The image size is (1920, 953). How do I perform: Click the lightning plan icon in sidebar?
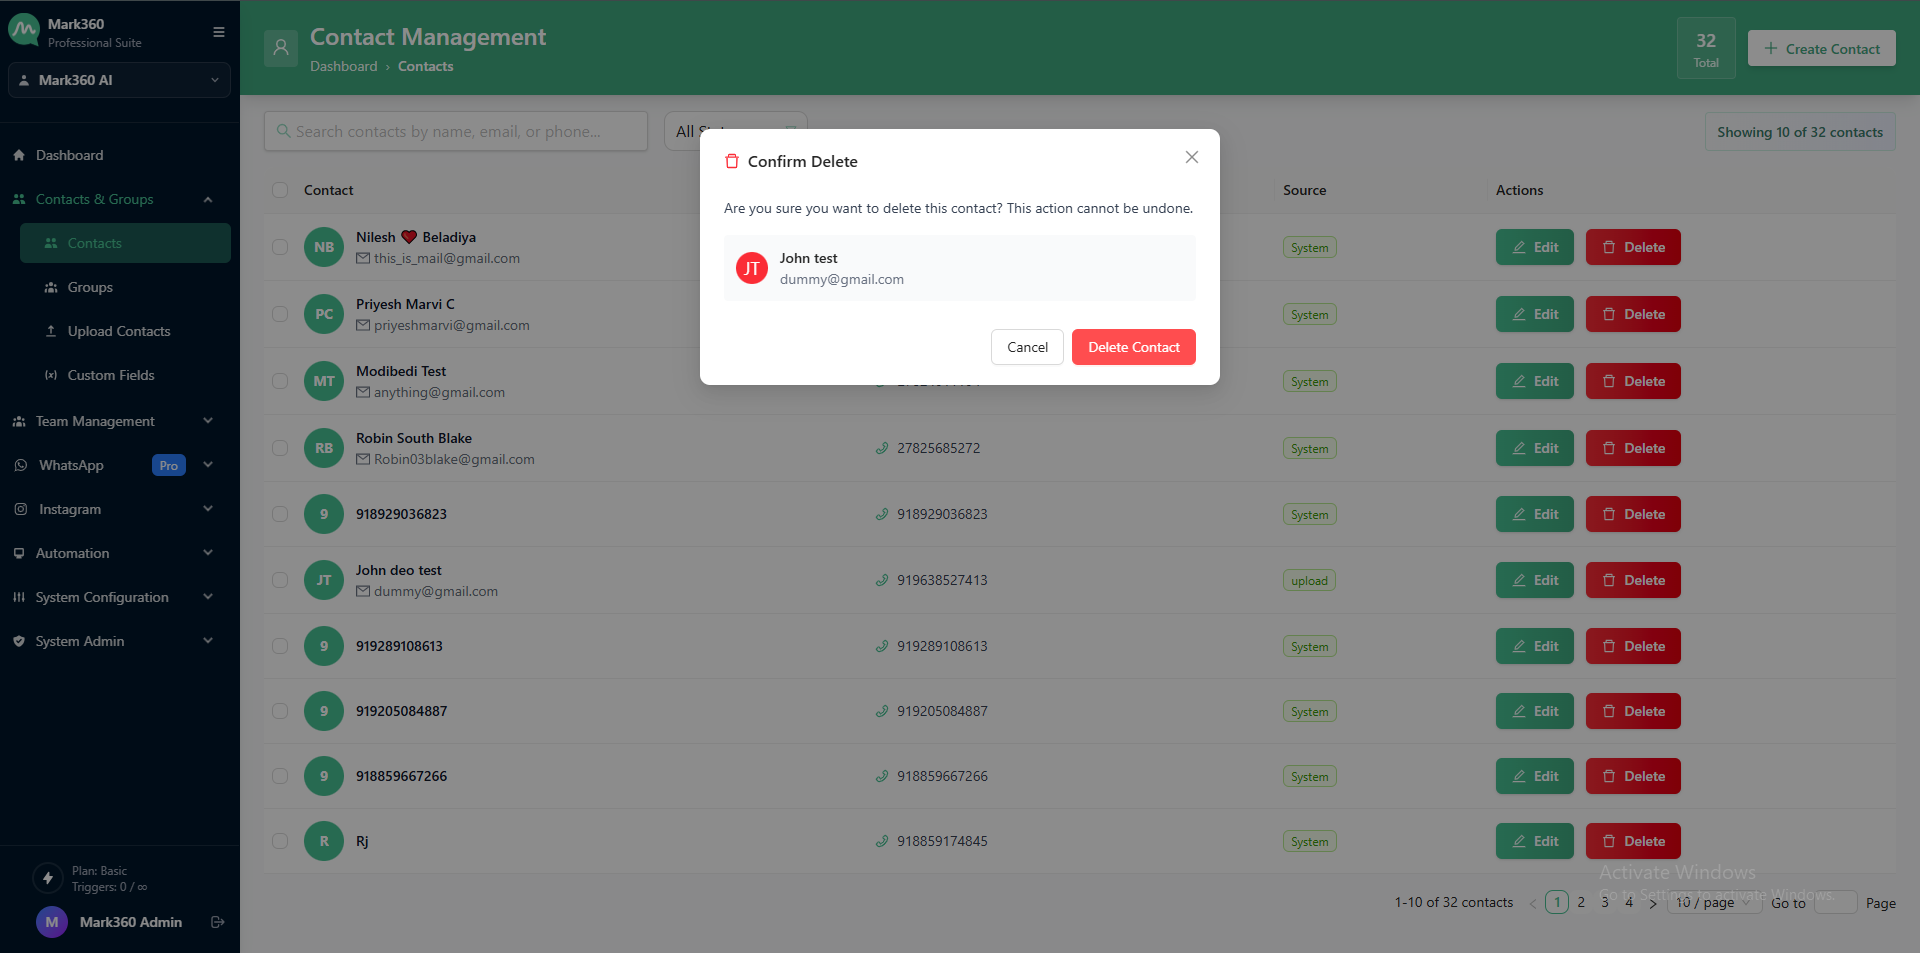(x=48, y=878)
